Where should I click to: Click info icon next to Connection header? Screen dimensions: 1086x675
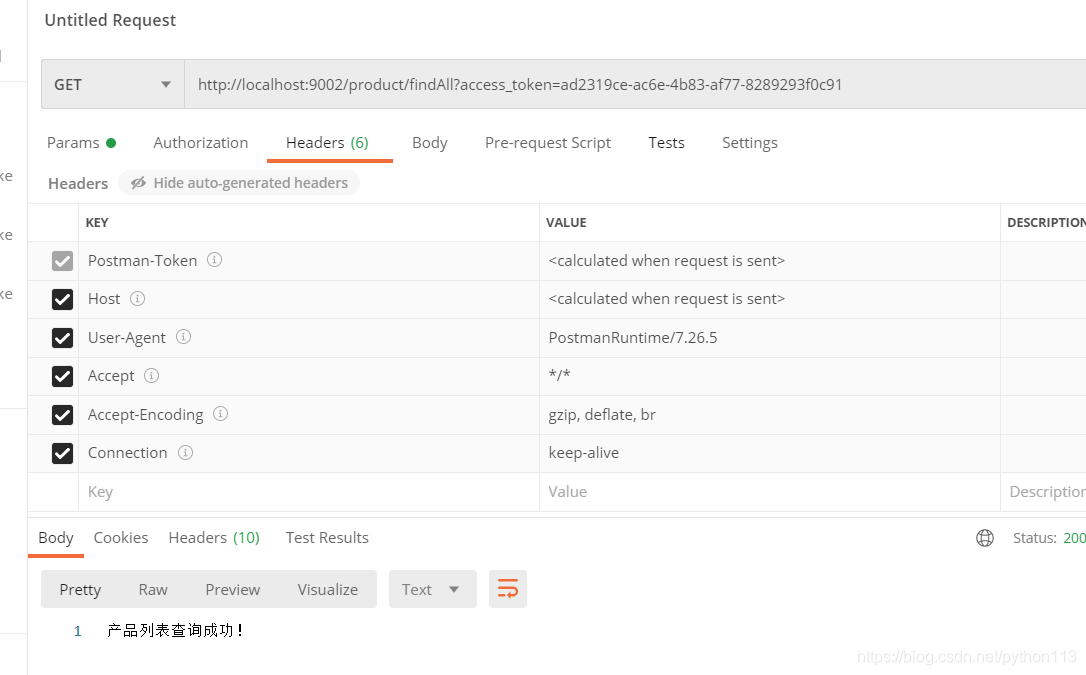point(186,452)
